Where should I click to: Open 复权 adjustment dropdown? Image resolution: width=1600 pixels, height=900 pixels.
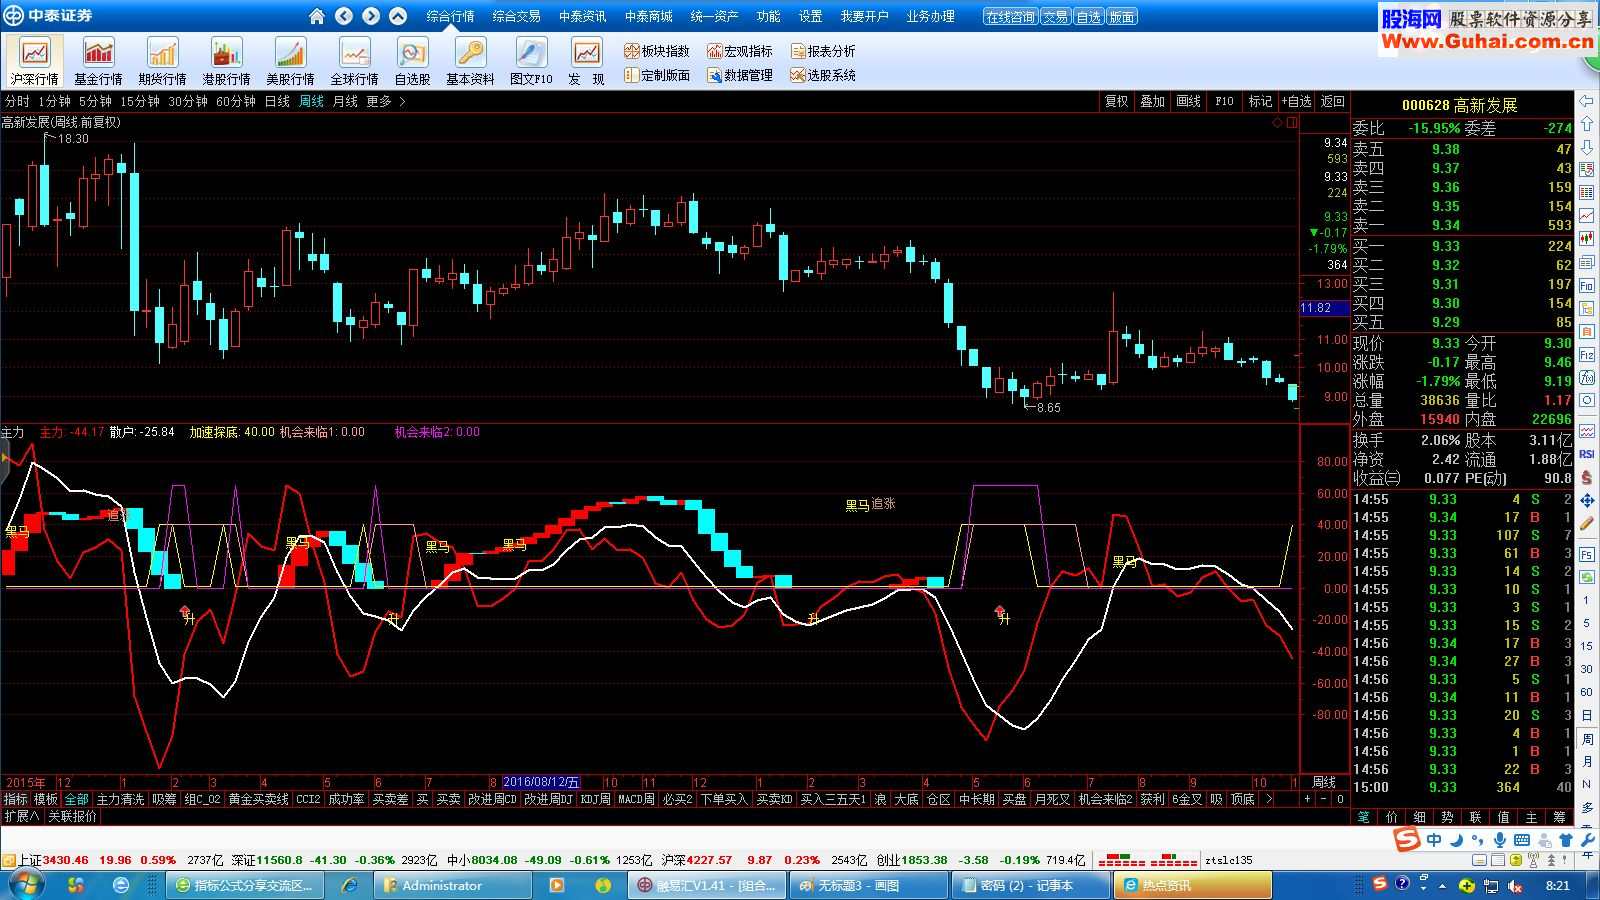click(1116, 101)
